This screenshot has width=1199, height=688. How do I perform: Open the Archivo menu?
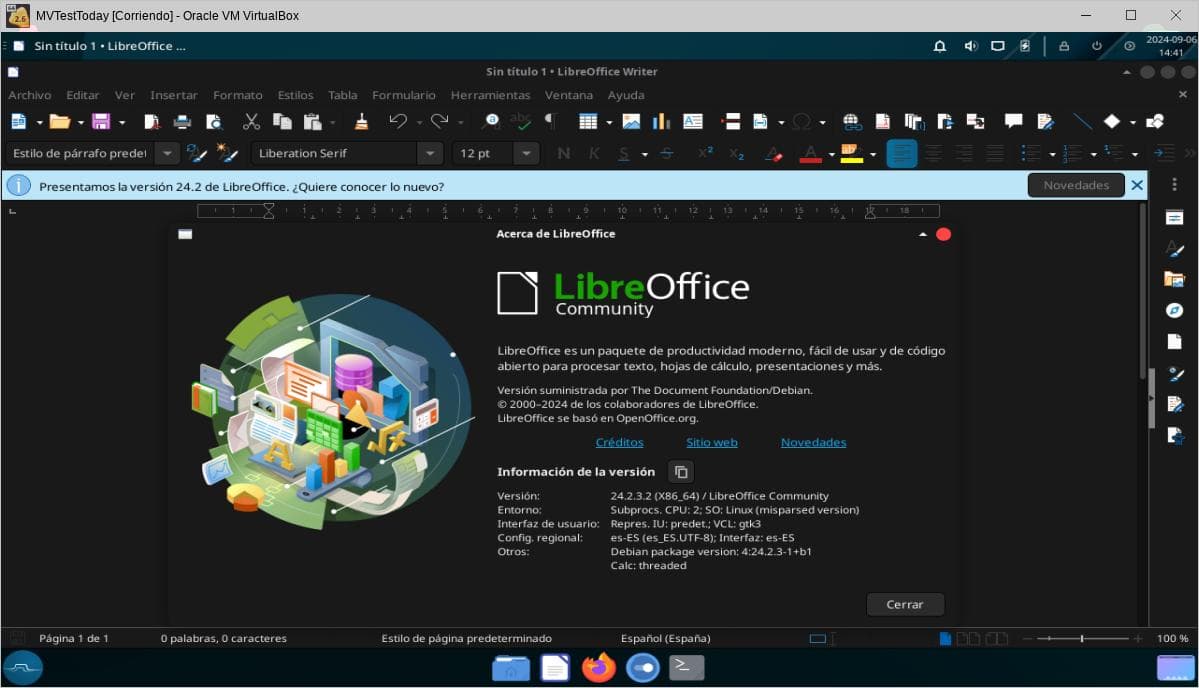[x=30, y=95]
